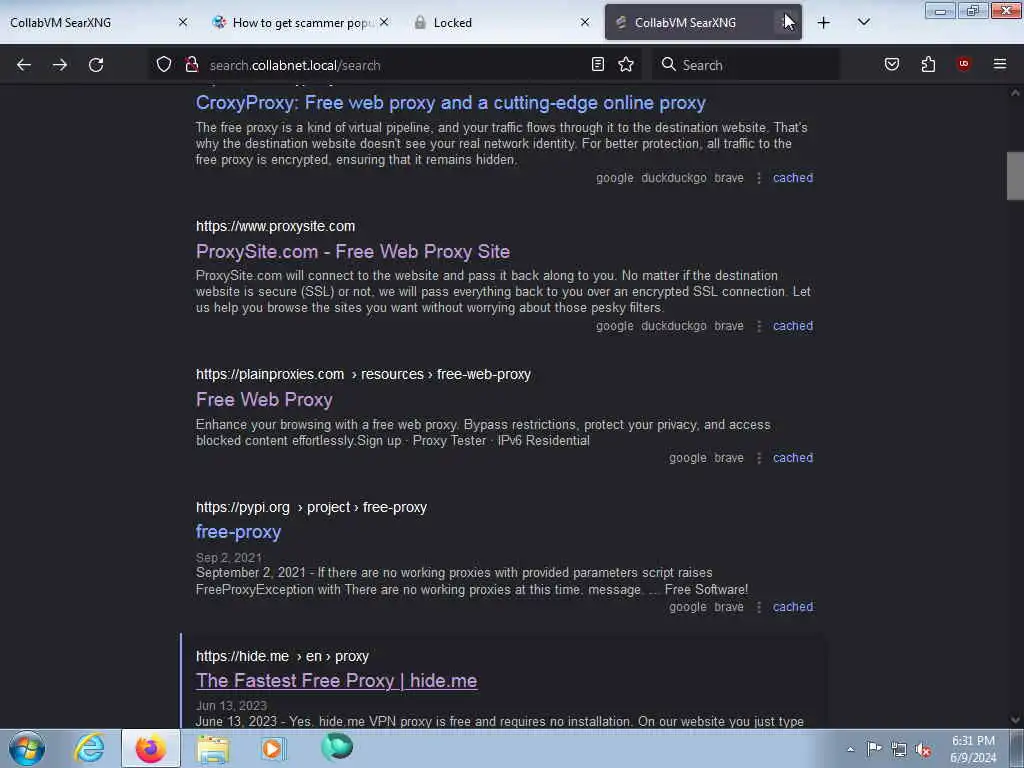1024x768 pixels.
Task: Open ProxySite.com search result
Action: pyautogui.click(x=353, y=251)
